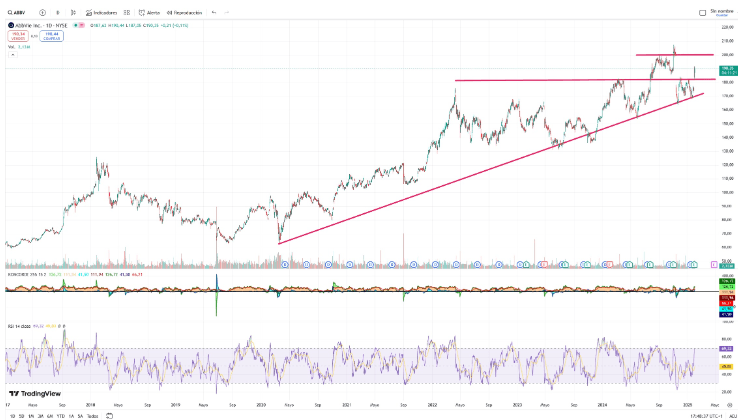Open the candlestick chart type menu
The width and height of the screenshot is (738, 420).
74,12
